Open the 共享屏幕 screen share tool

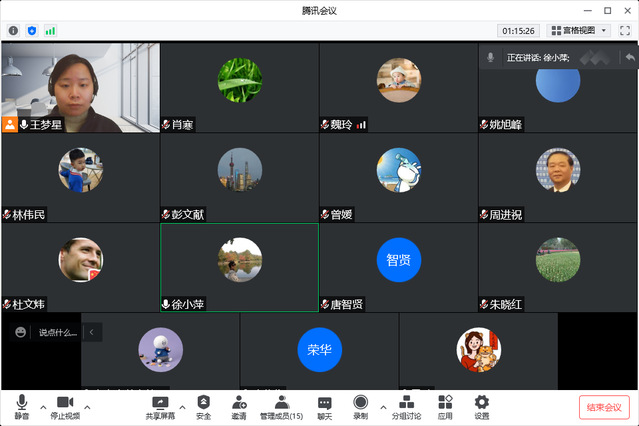point(160,405)
